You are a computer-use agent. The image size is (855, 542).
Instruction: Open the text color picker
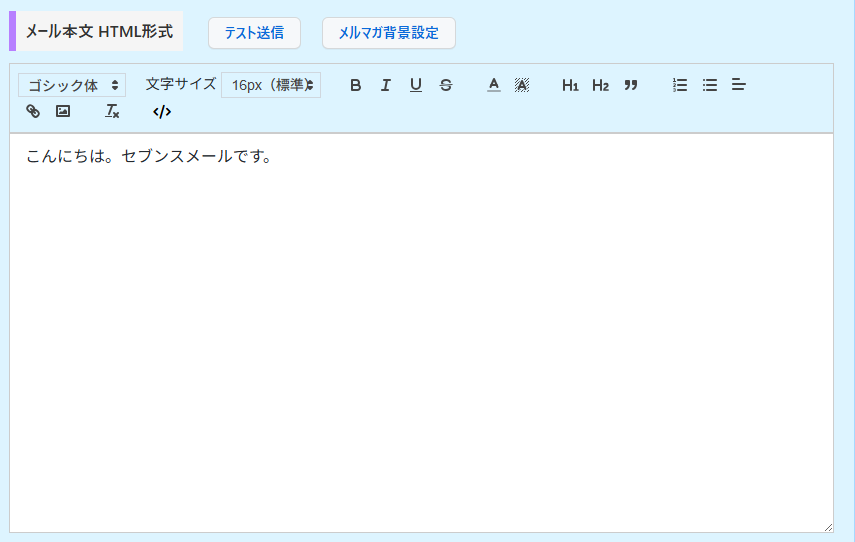click(493, 85)
